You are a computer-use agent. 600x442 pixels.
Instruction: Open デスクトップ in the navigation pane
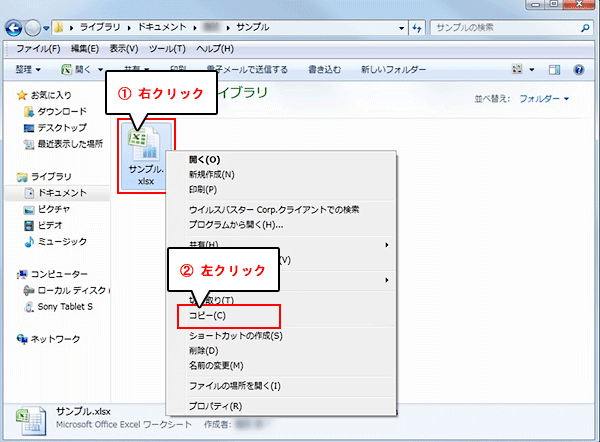click(62, 127)
